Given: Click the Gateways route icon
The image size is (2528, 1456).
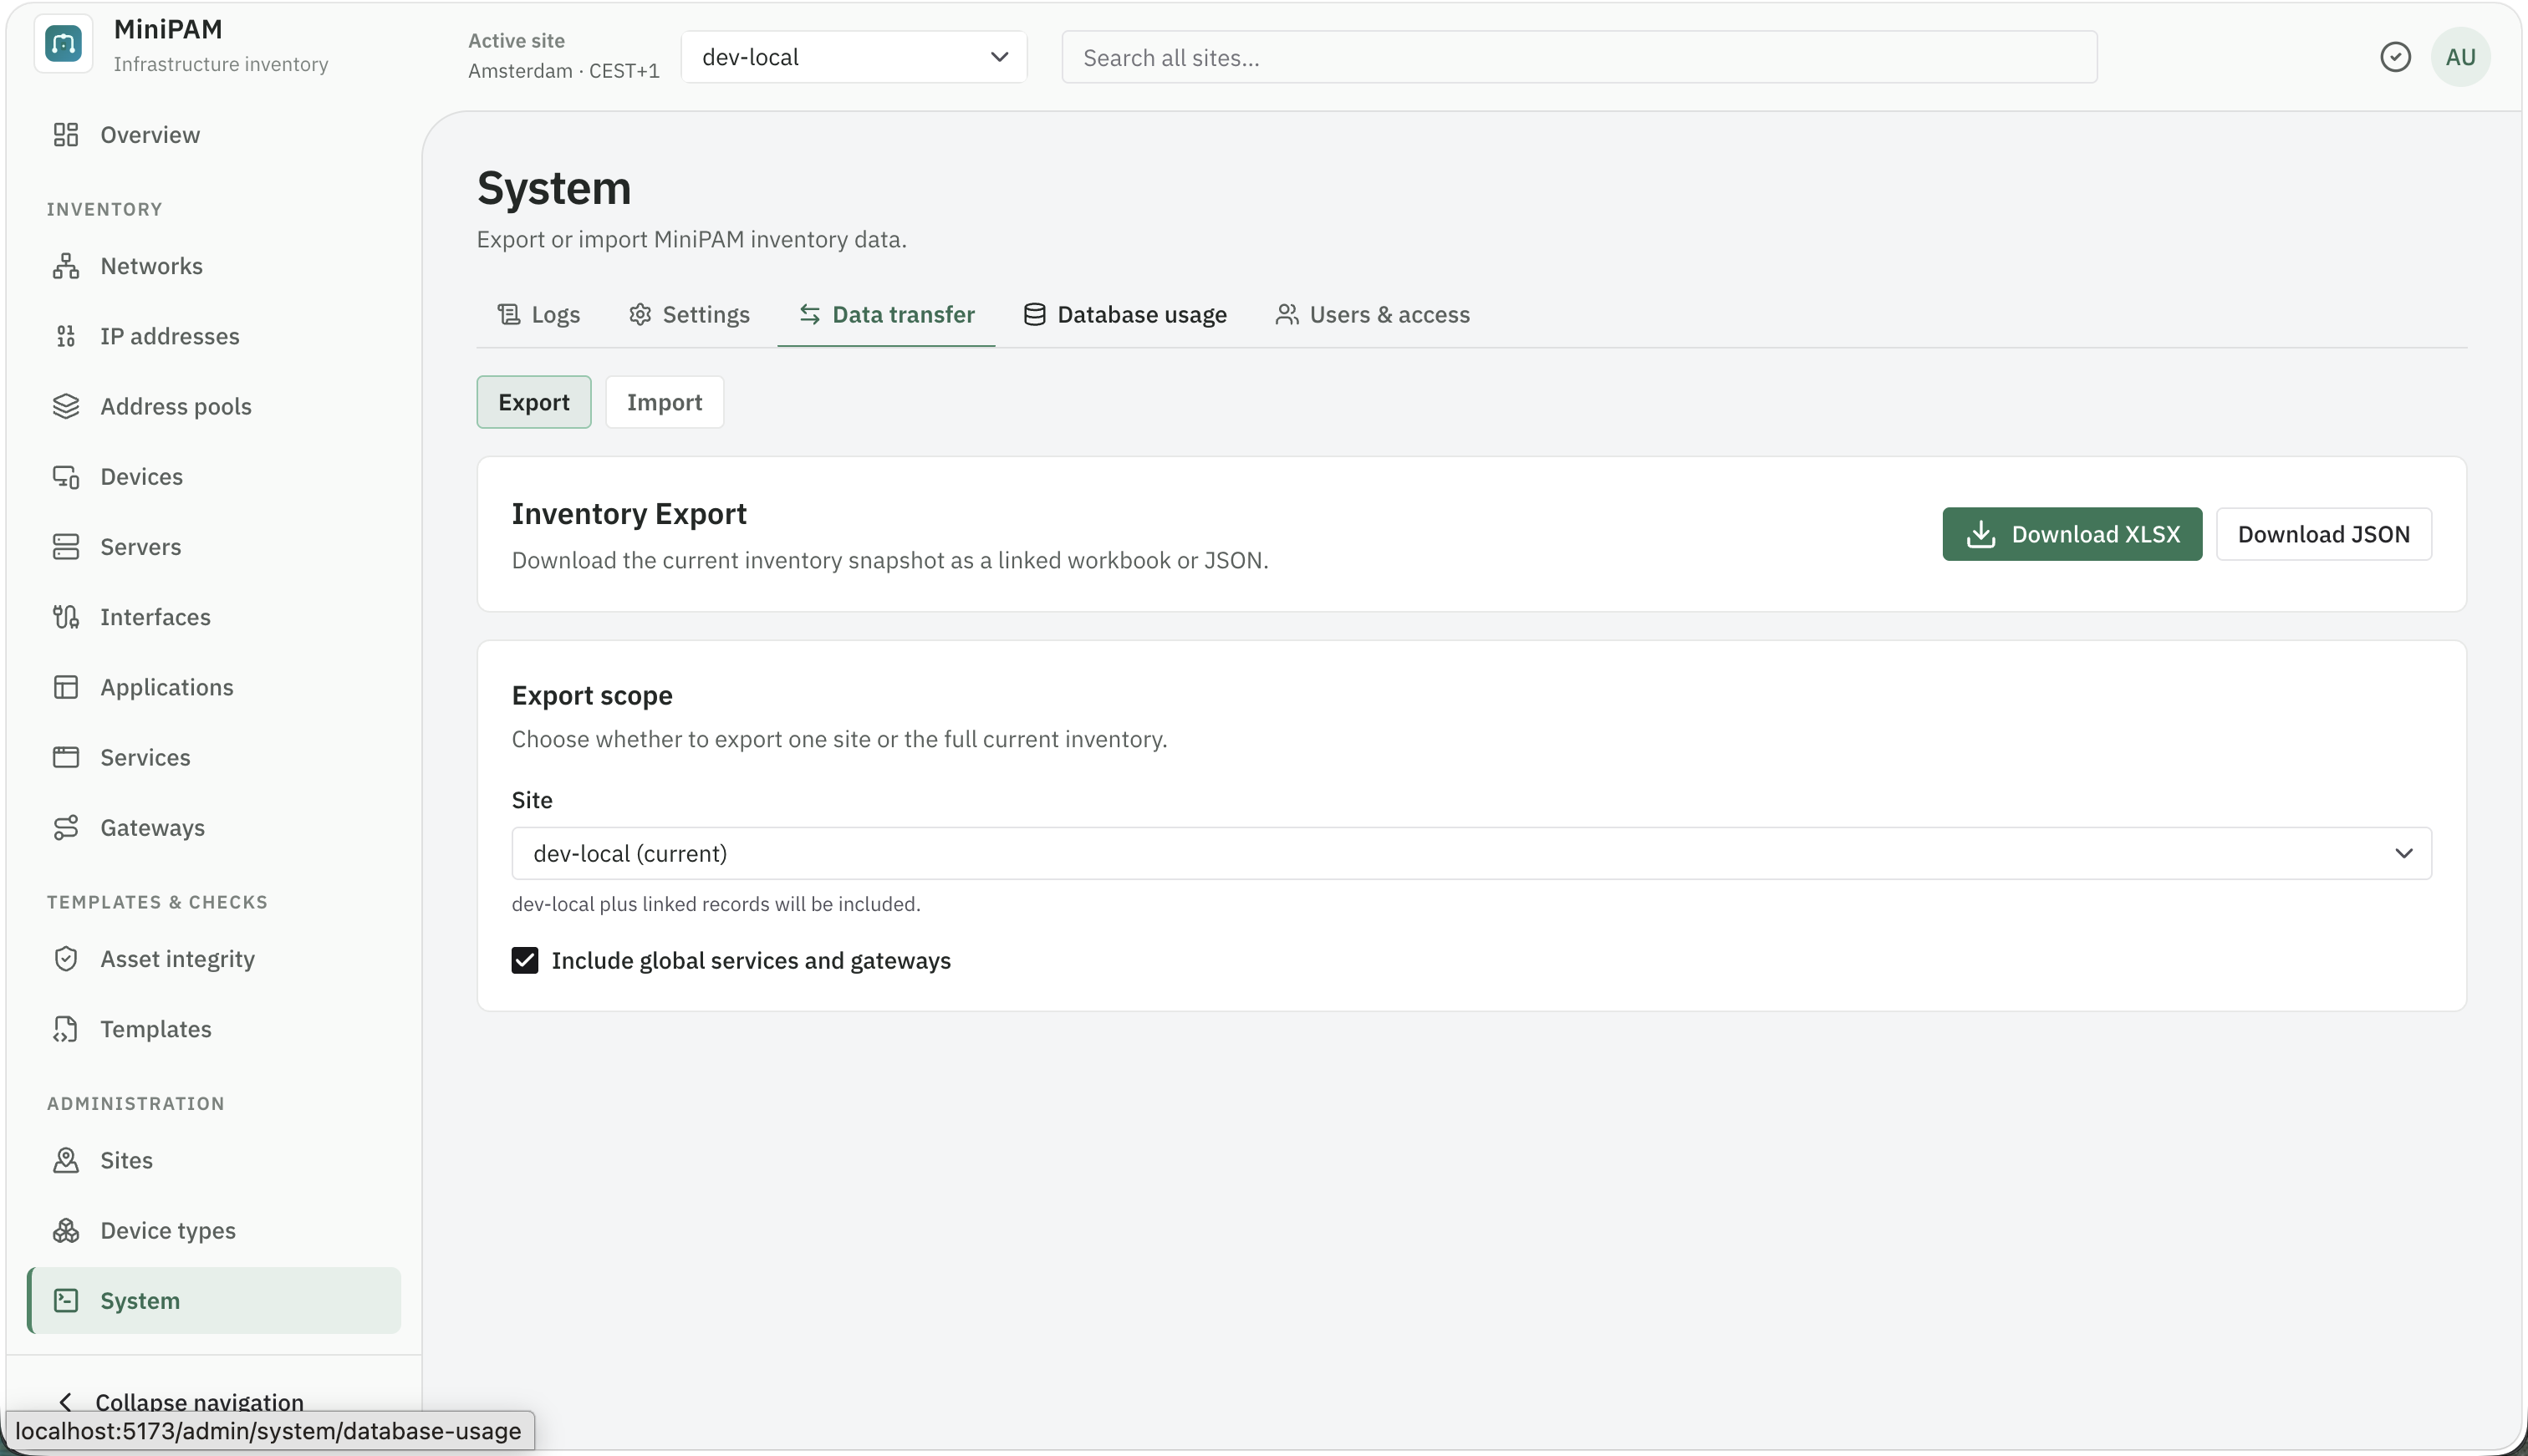Looking at the screenshot, I should click(x=66, y=828).
